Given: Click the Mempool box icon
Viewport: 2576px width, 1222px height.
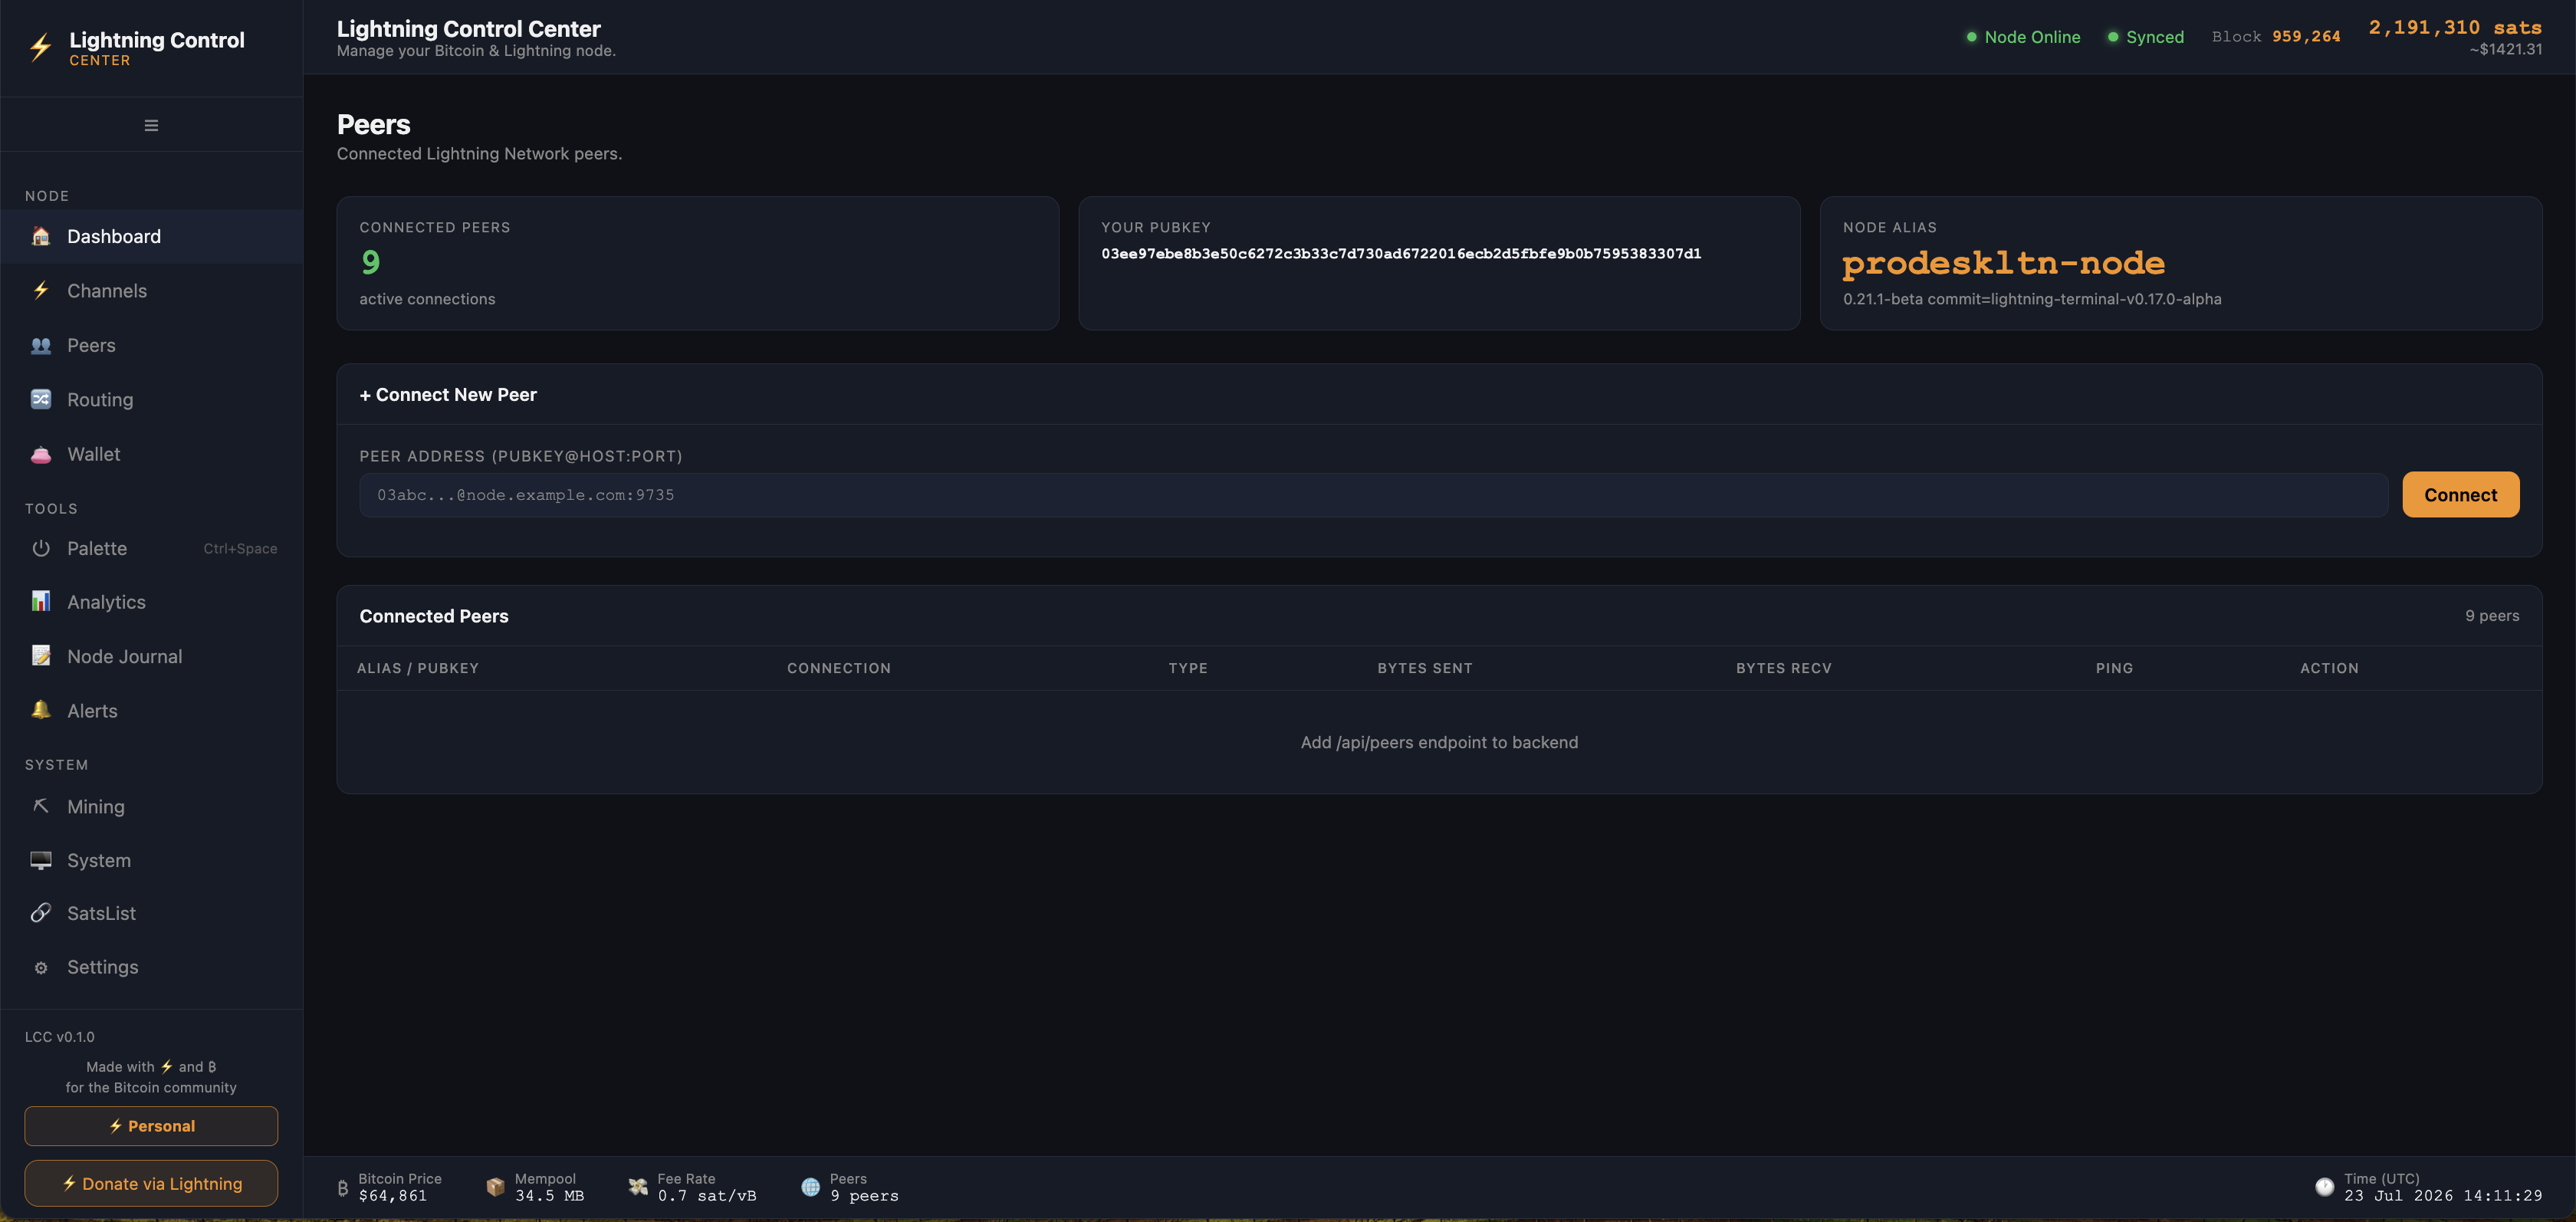Looking at the screenshot, I should pos(495,1186).
